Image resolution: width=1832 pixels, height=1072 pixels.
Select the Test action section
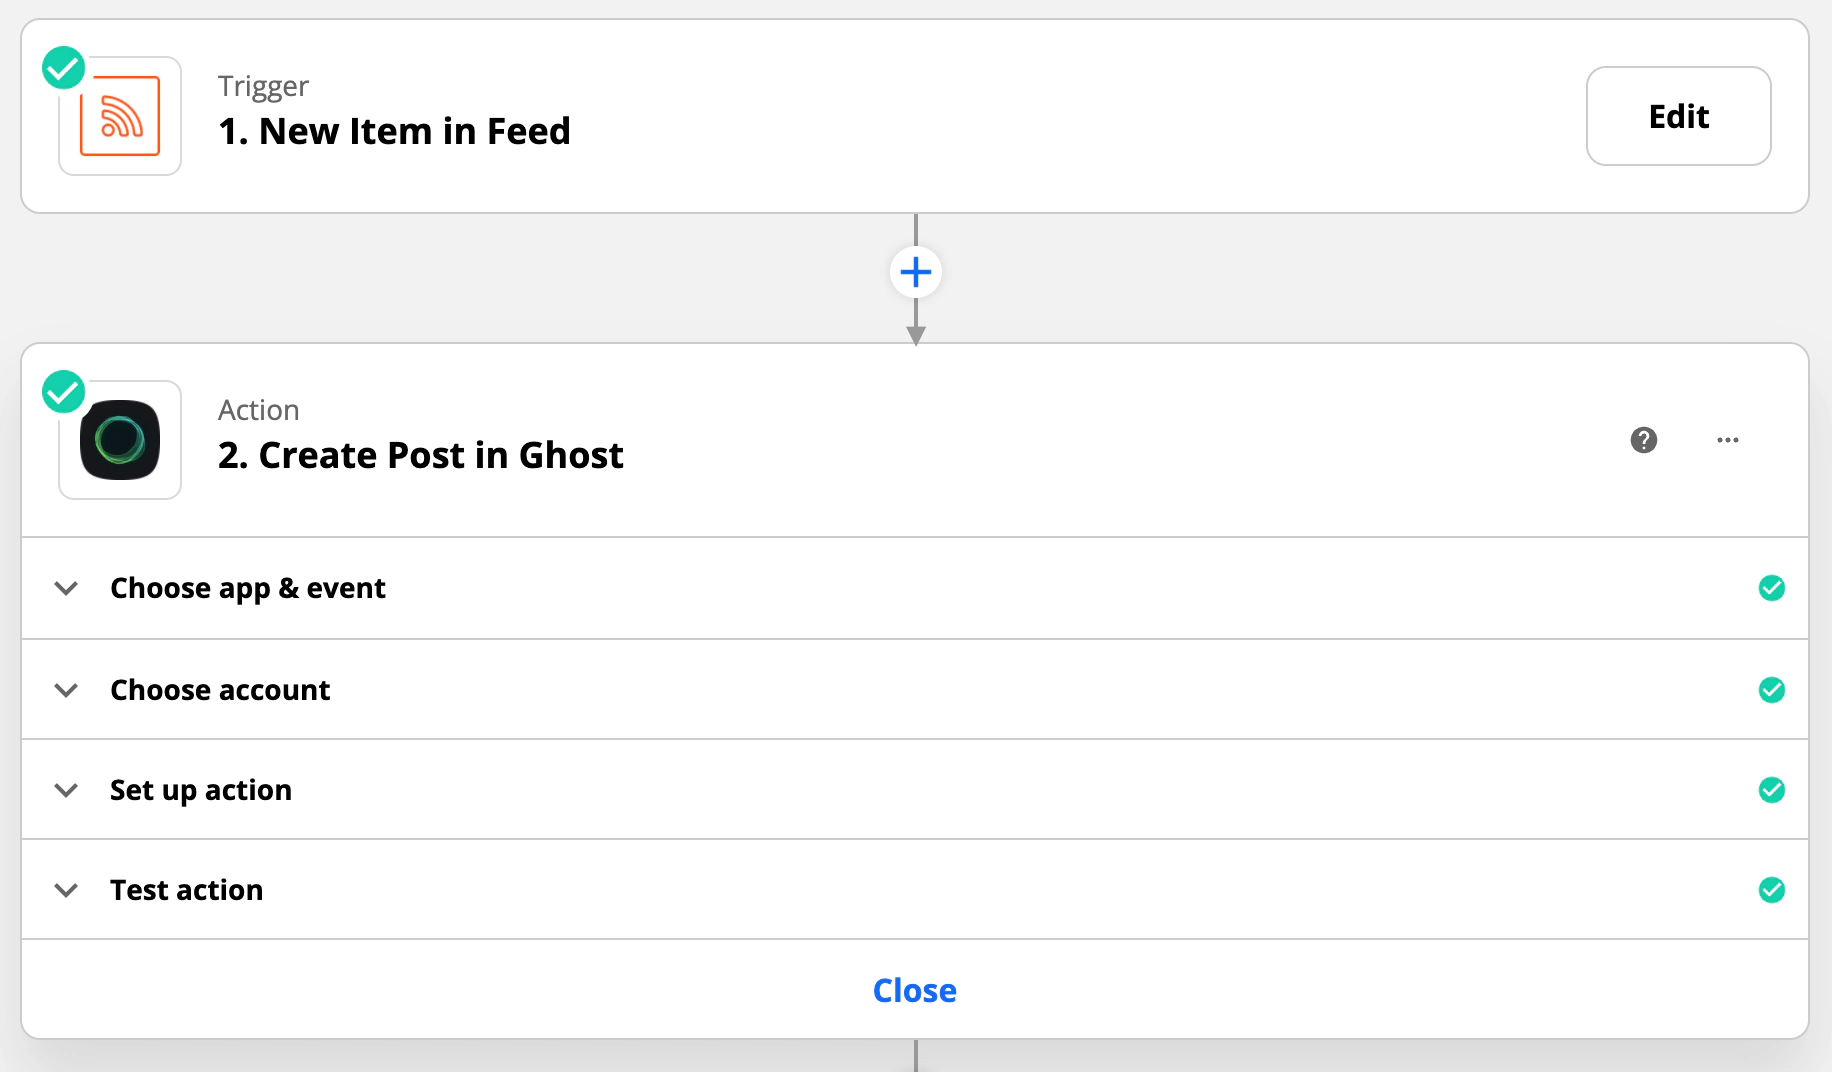point(187,890)
